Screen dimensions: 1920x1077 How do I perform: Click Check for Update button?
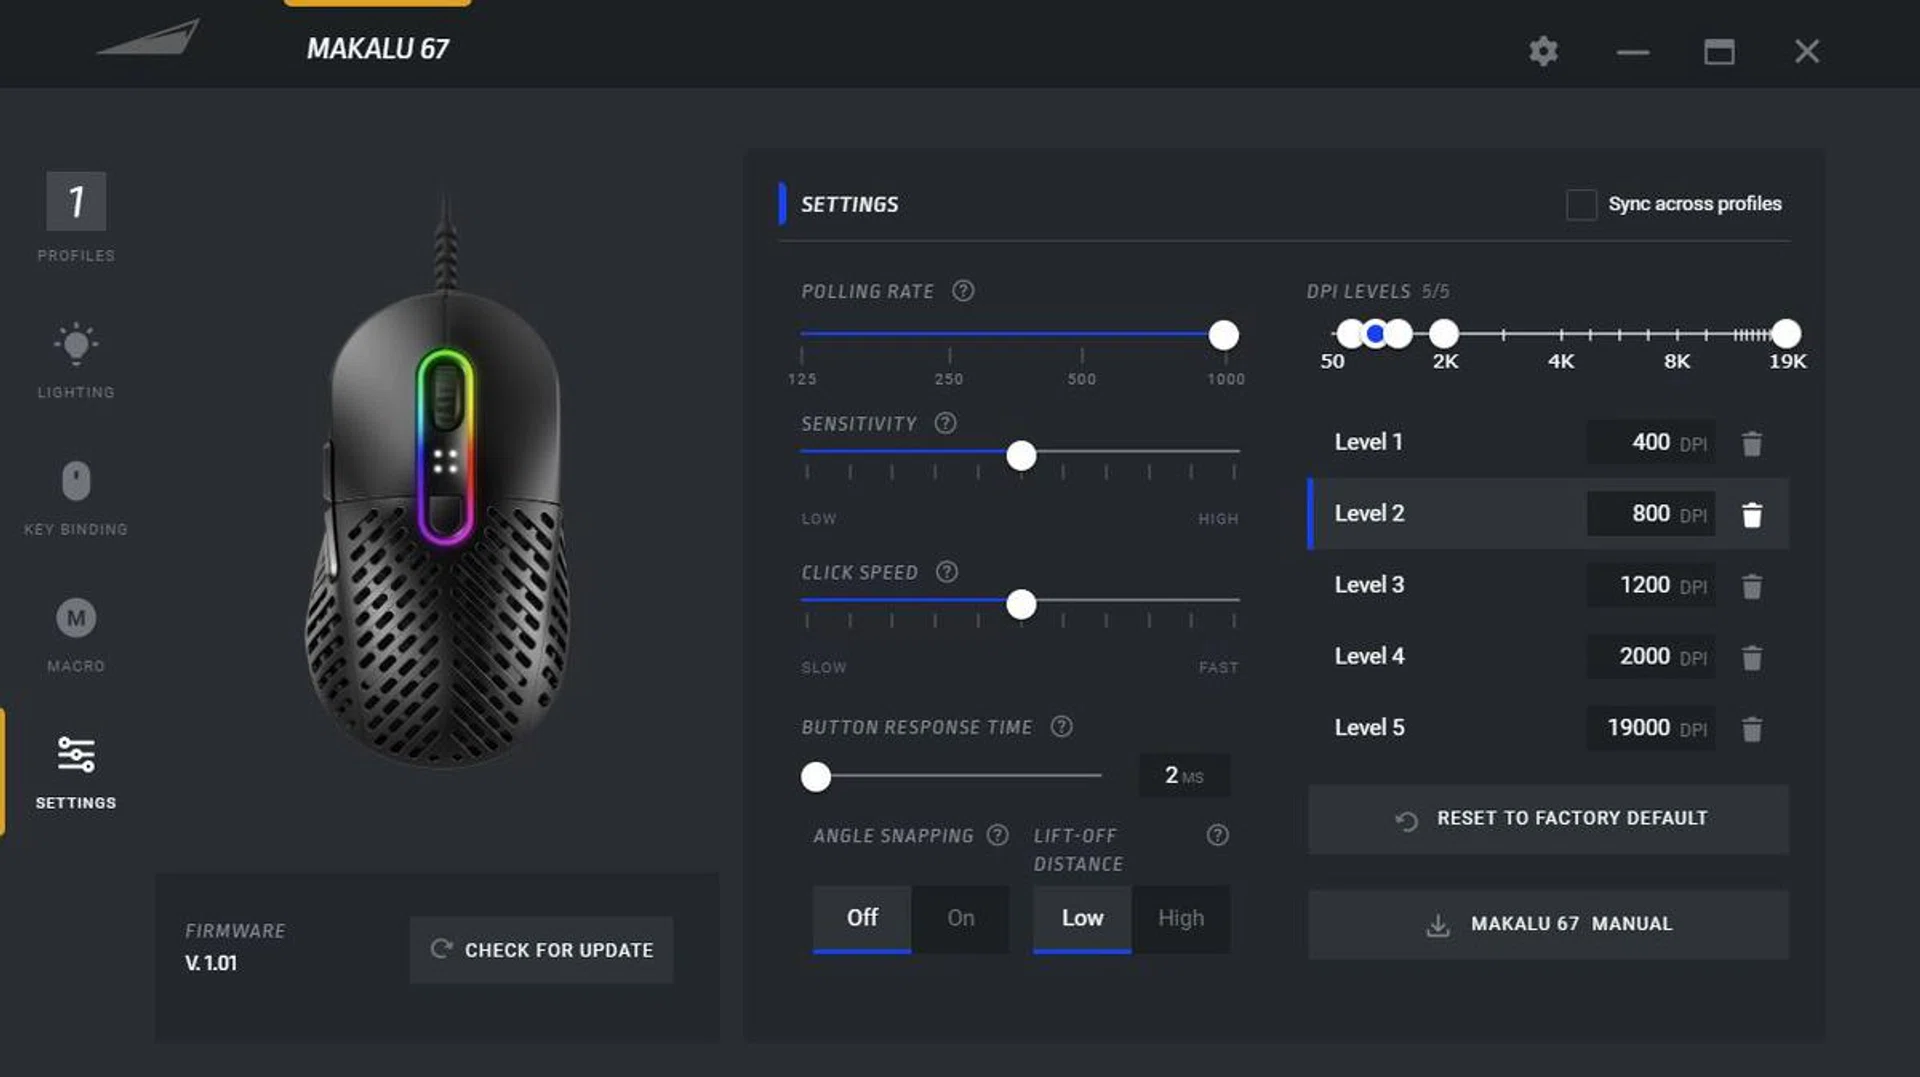click(x=541, y=950)
